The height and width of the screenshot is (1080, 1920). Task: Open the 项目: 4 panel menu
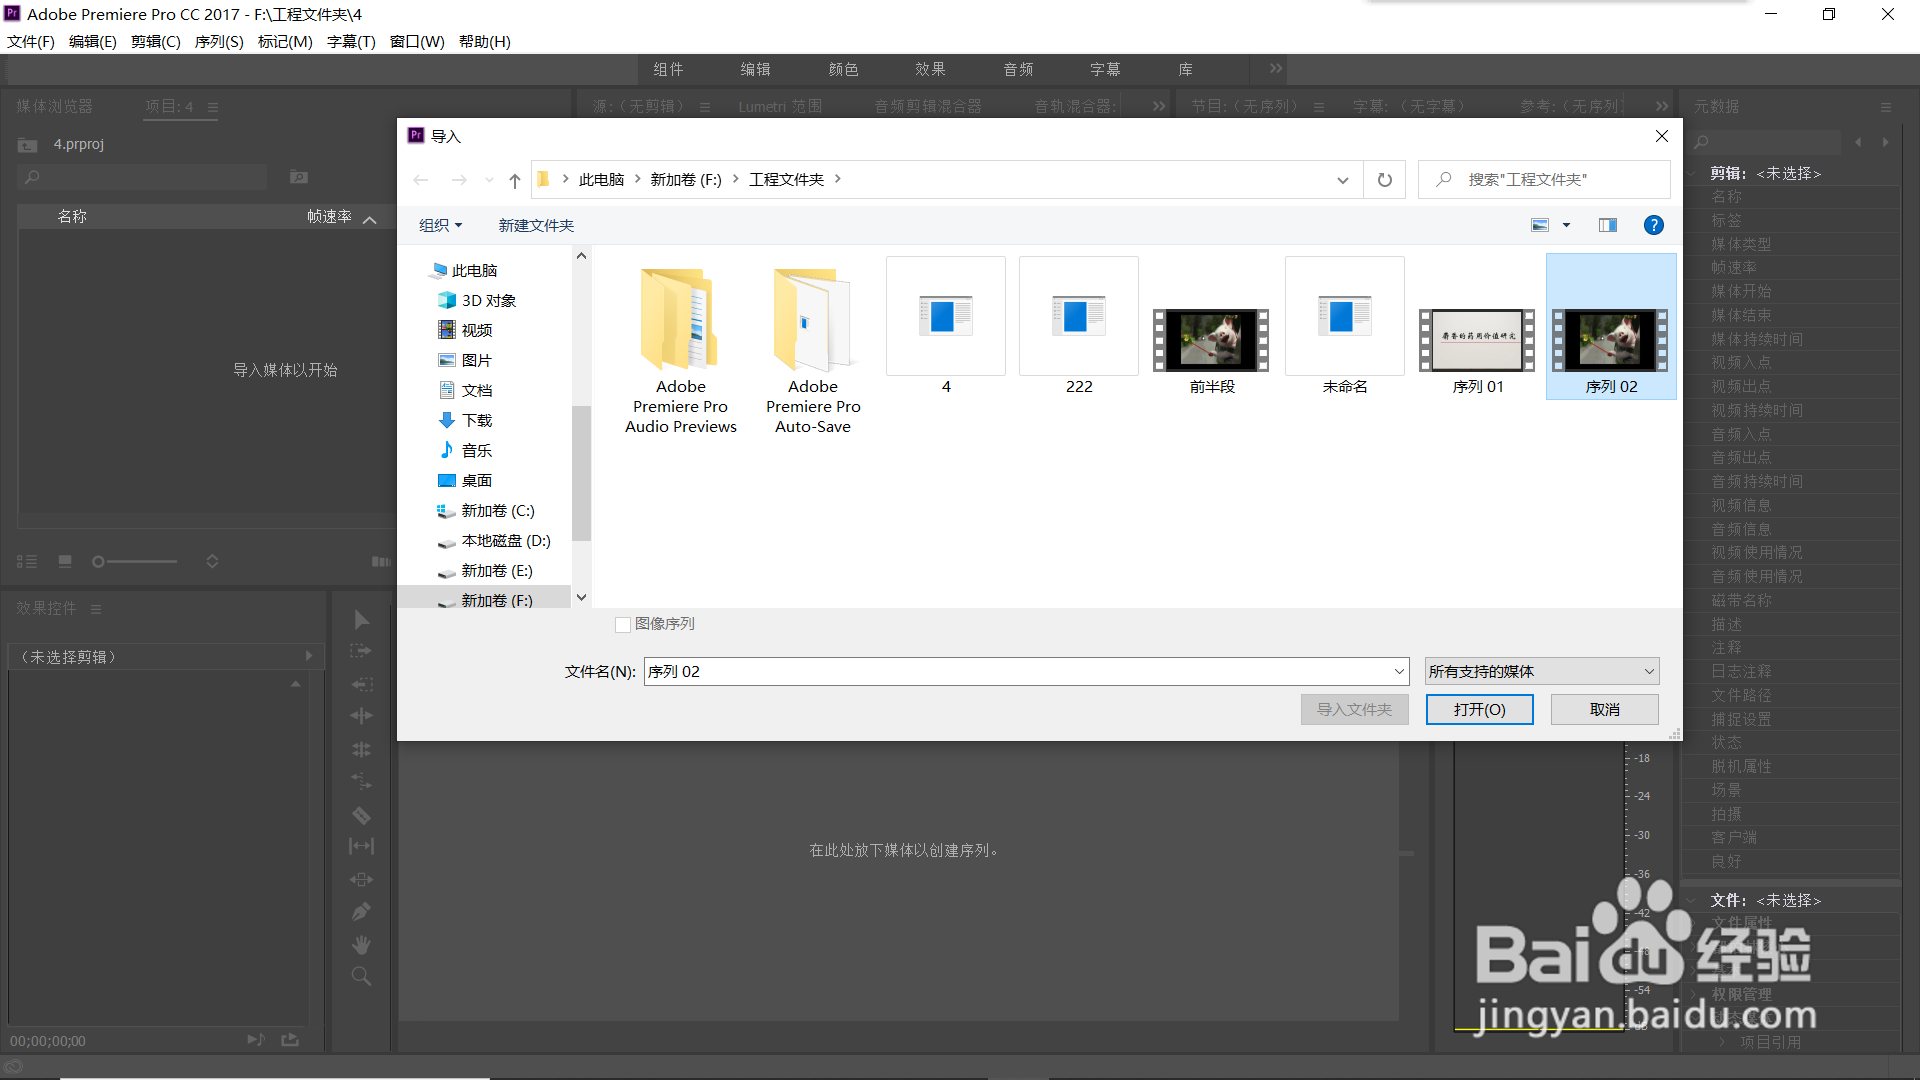coord(213,107)
